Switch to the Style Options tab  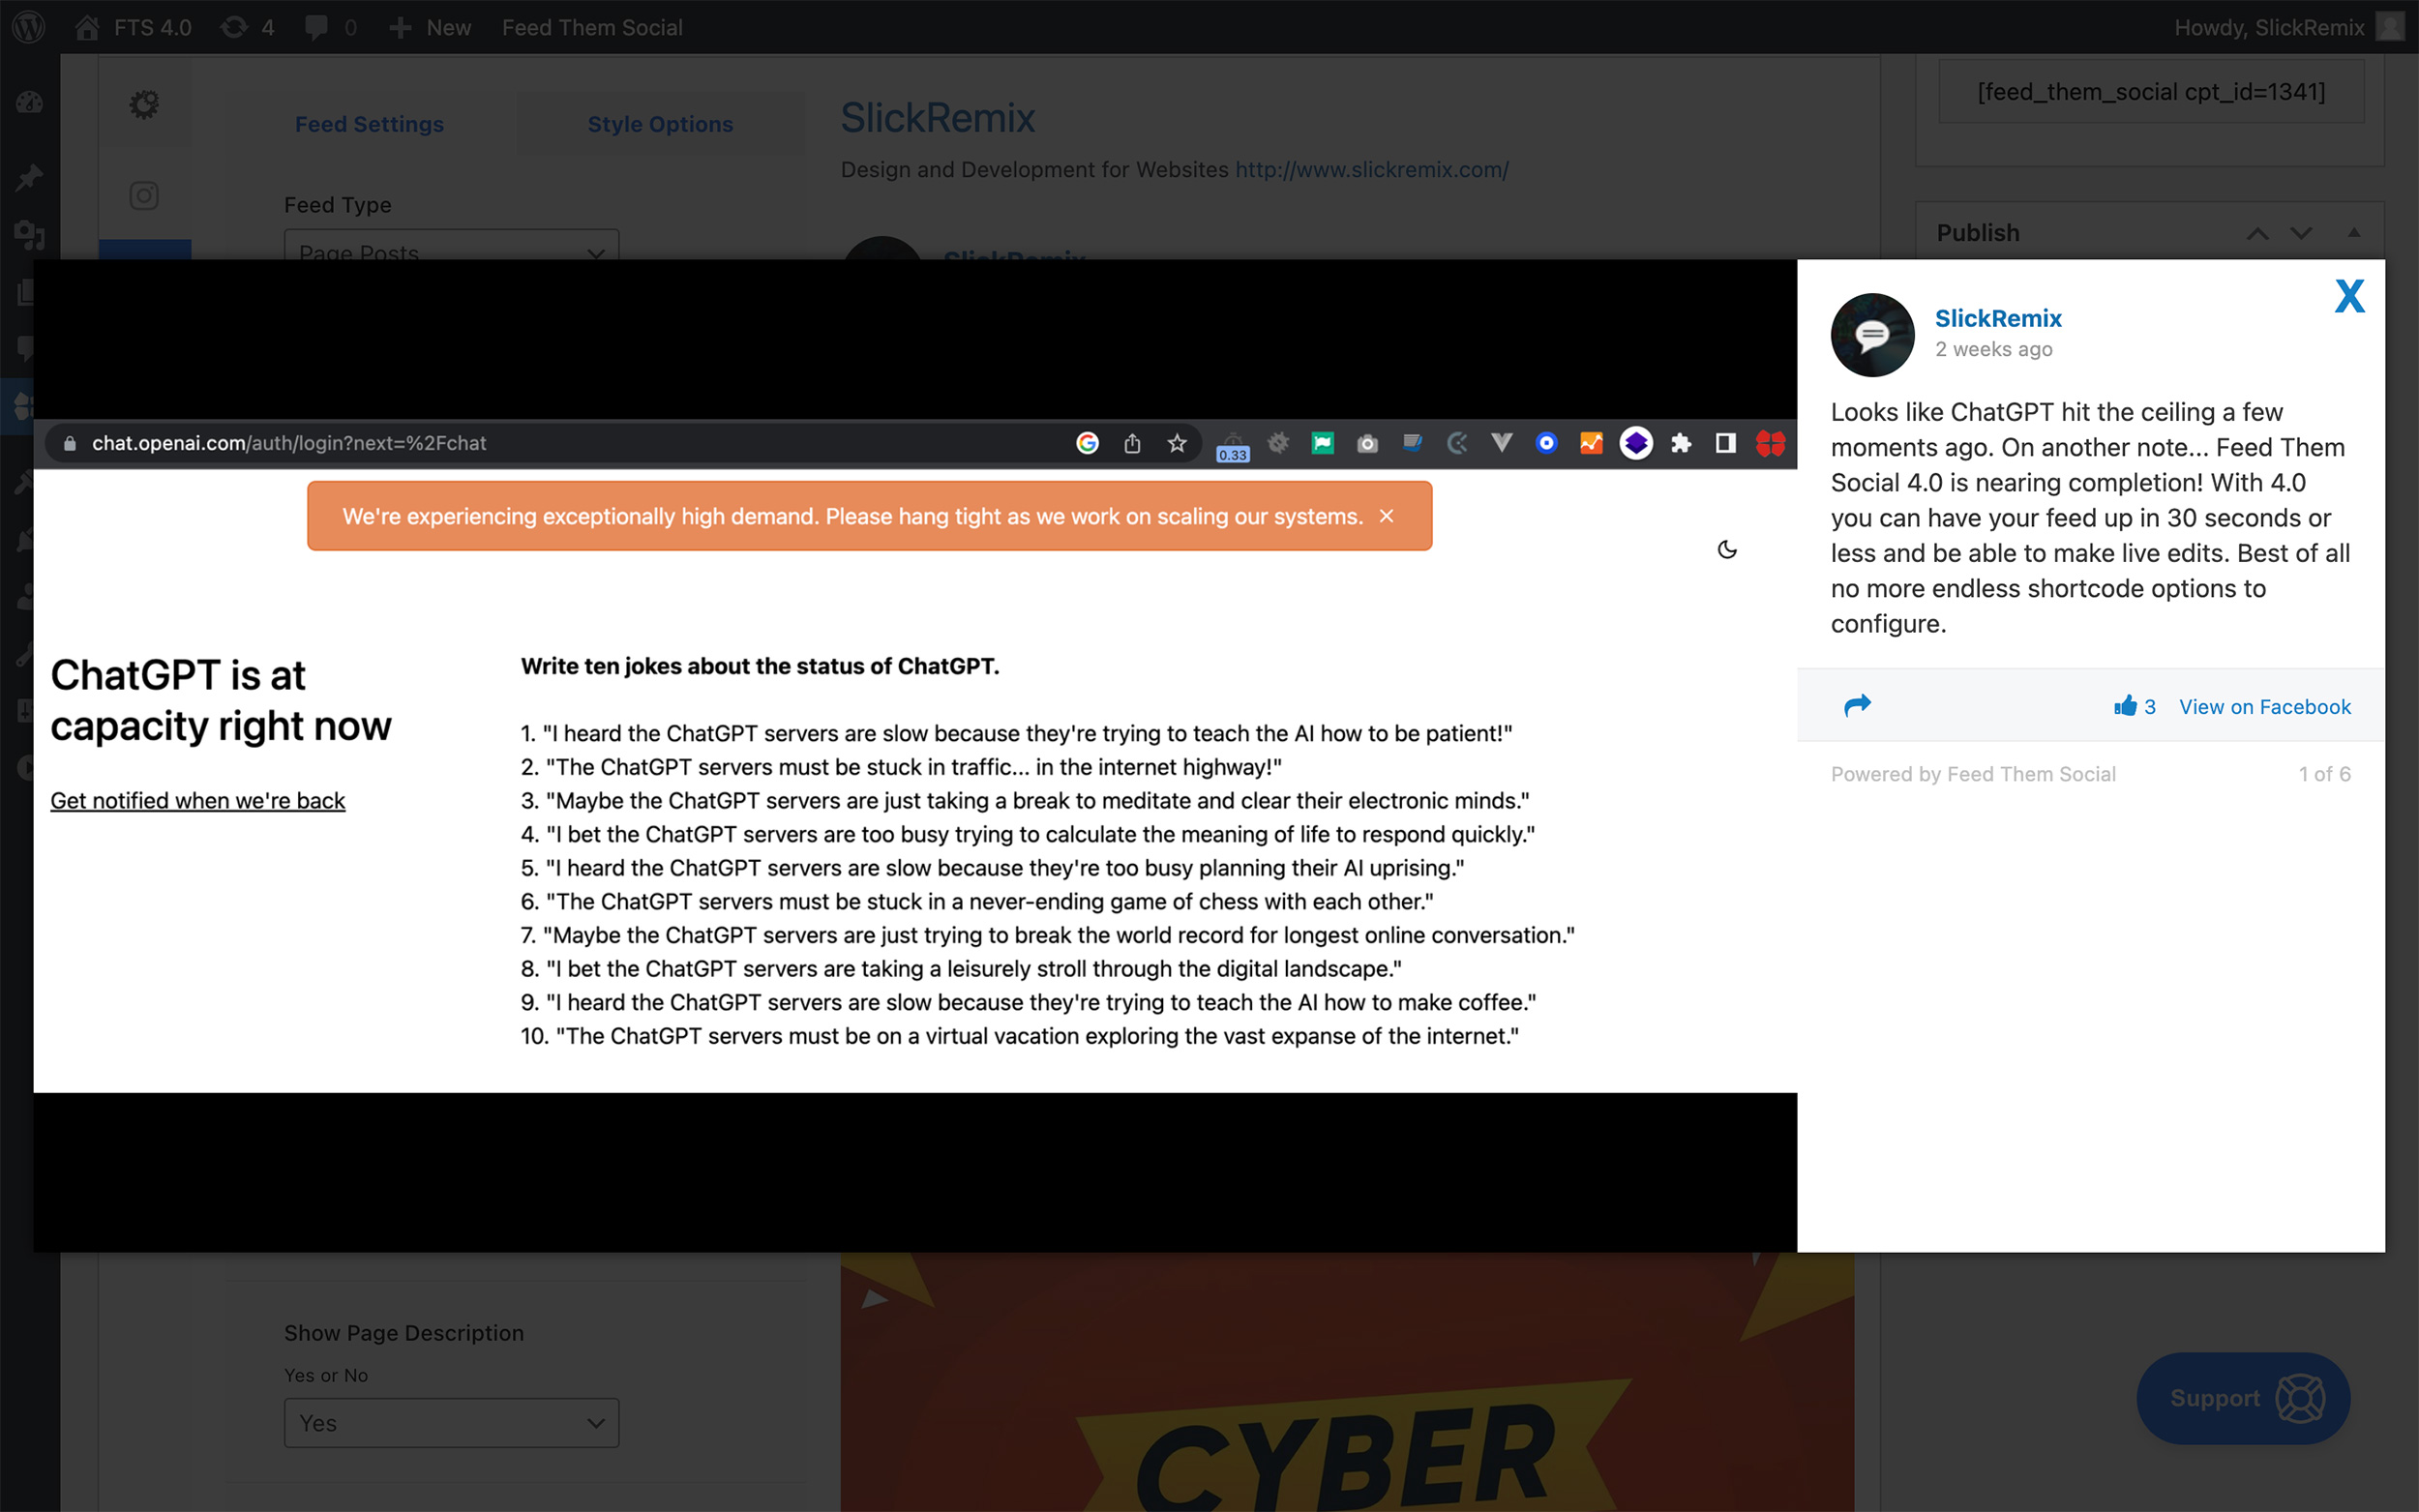click(x=660, y=124)
